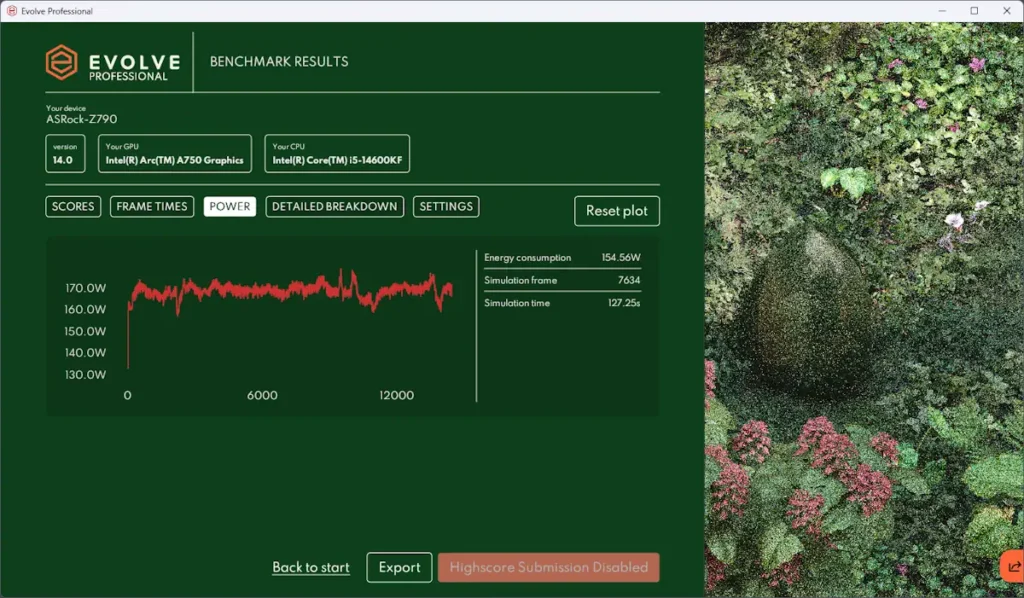Click the 12000 x-axis label
The height and width of the screenshot is (598, 1024).
396,395
